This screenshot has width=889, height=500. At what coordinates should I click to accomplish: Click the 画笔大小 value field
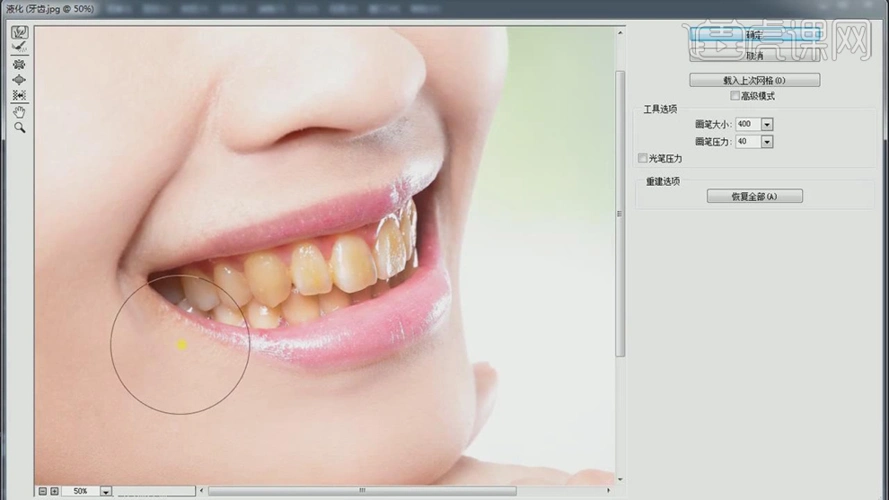747,124
